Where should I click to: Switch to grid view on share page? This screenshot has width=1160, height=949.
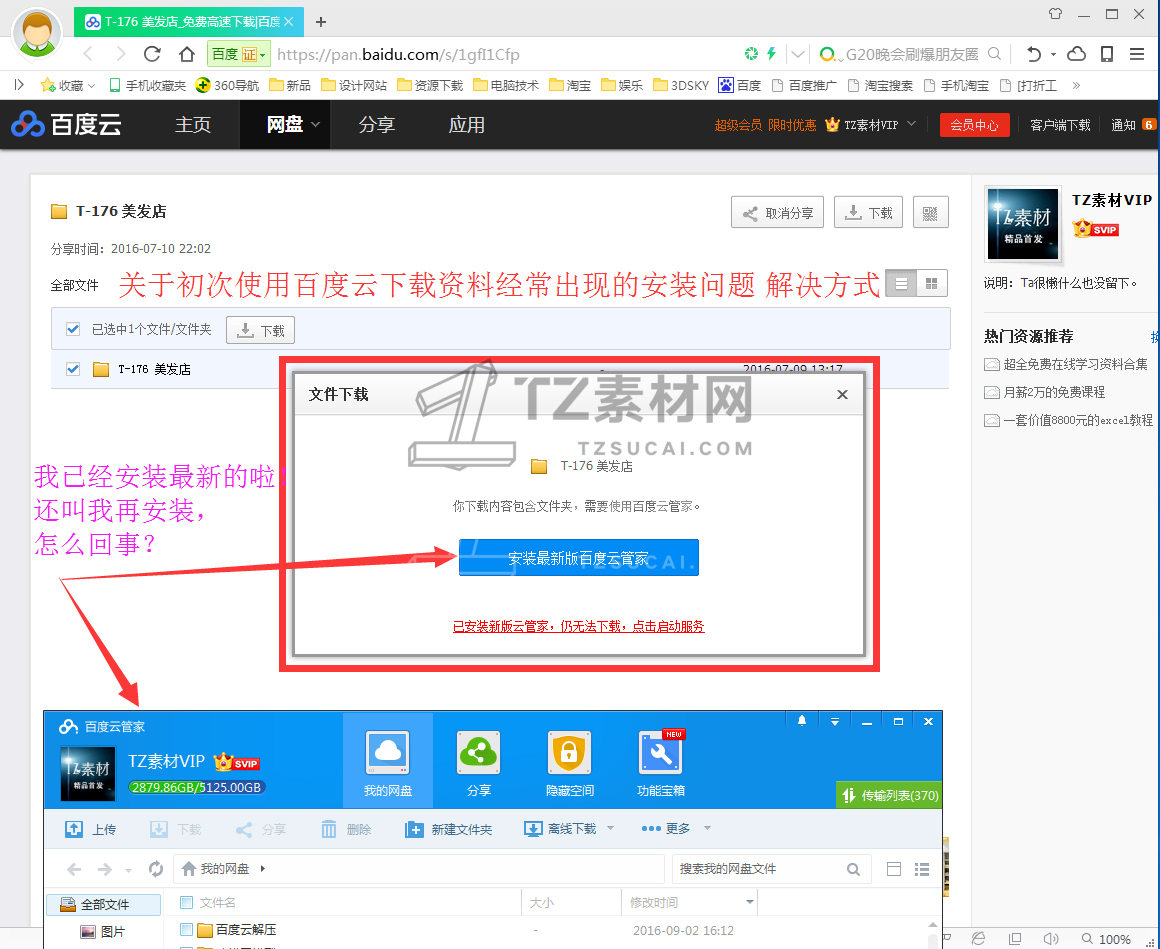(932, 283)
